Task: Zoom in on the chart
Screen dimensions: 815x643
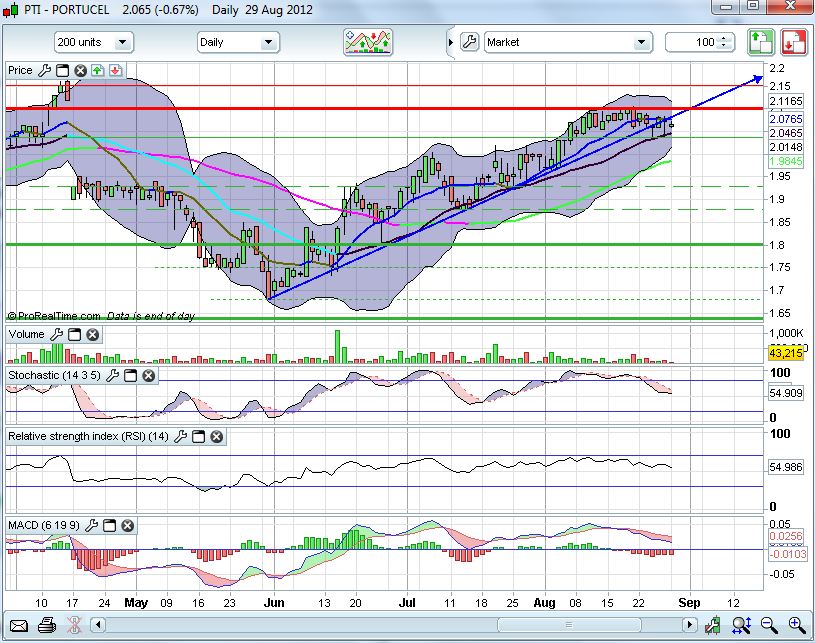Action: click(x=797, y=625)
